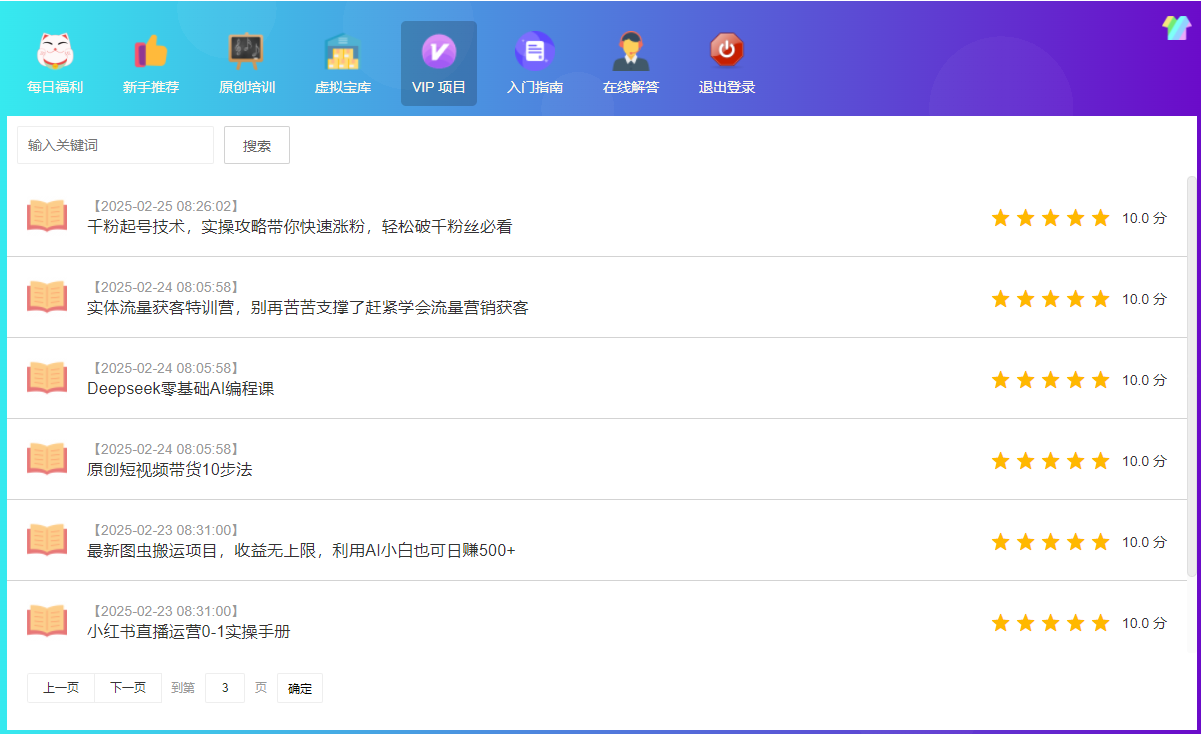Image resolution: width=1201 pixels, height=734 pixels.
Task: Click the fifth star of 千粉起号技术 rating
Action: click(1101, 218)
